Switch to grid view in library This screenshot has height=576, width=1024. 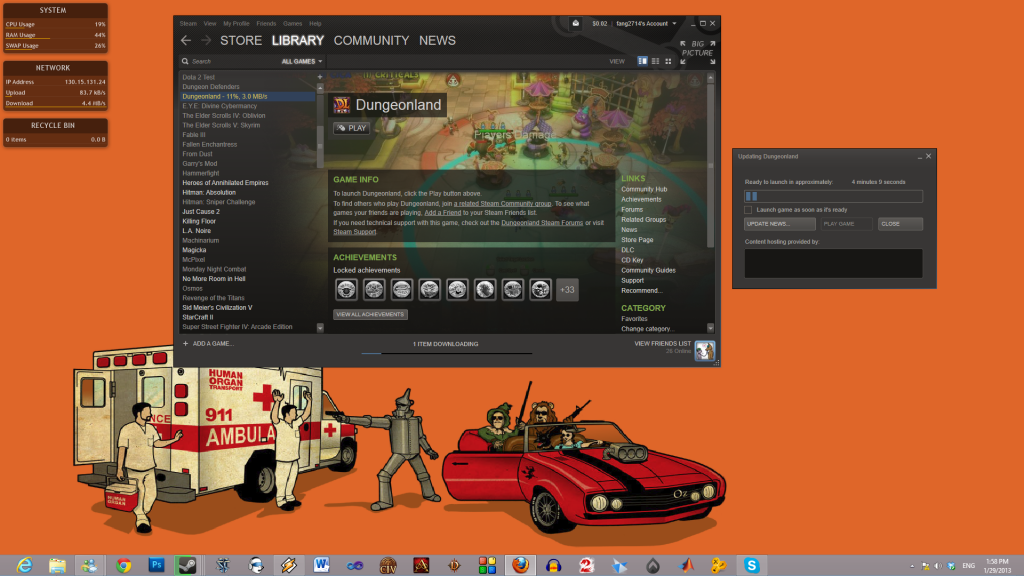coord(668,61)
